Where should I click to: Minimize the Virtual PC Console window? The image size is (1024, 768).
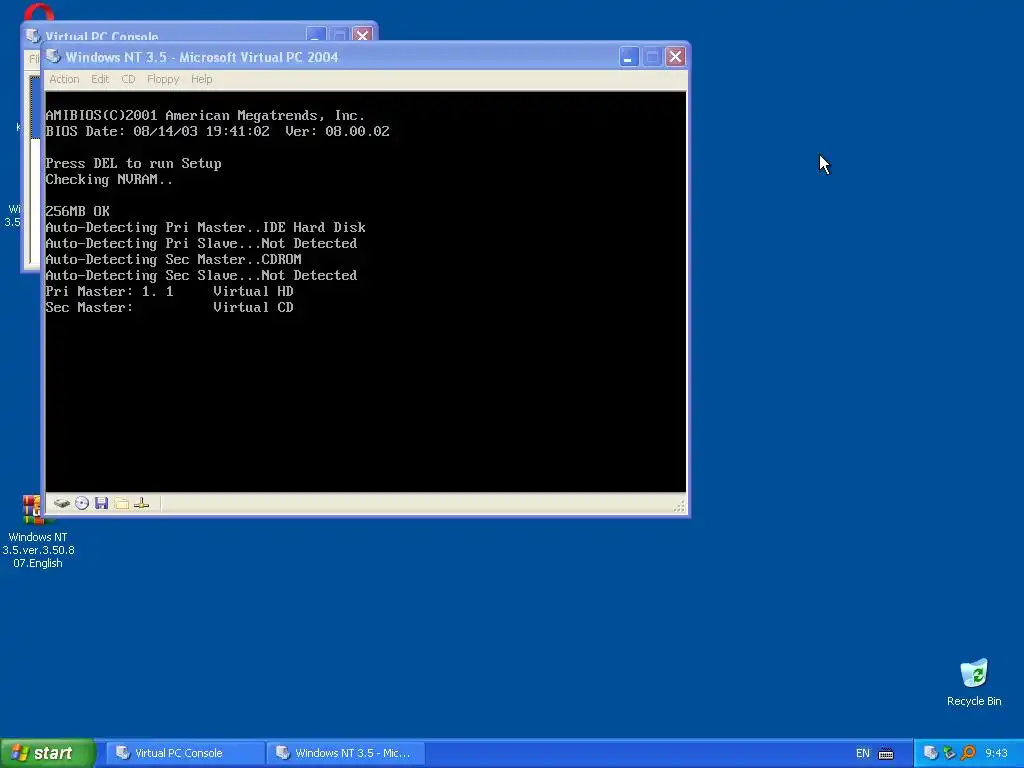coord(315,35)
